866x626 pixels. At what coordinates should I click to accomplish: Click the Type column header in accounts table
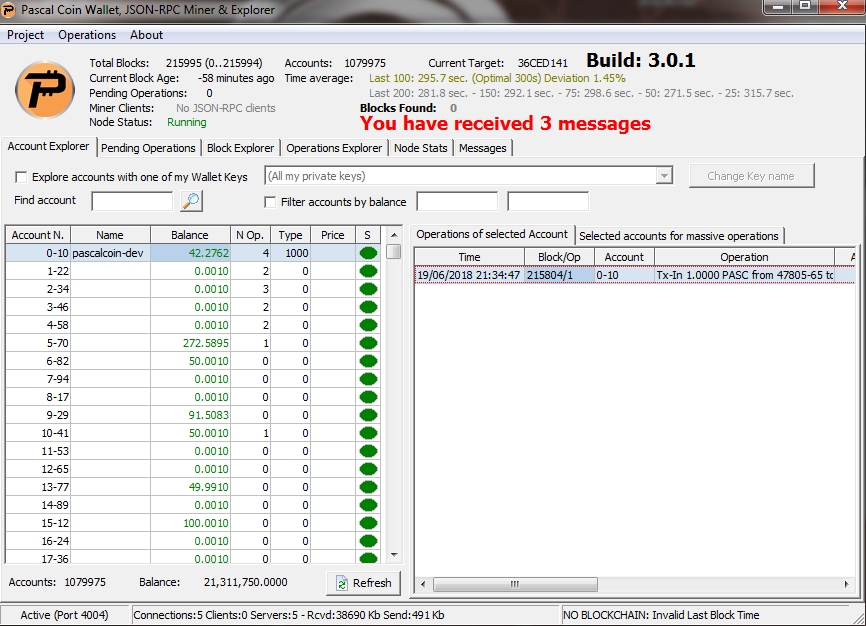pyautogui.click(x=291, y=235)
